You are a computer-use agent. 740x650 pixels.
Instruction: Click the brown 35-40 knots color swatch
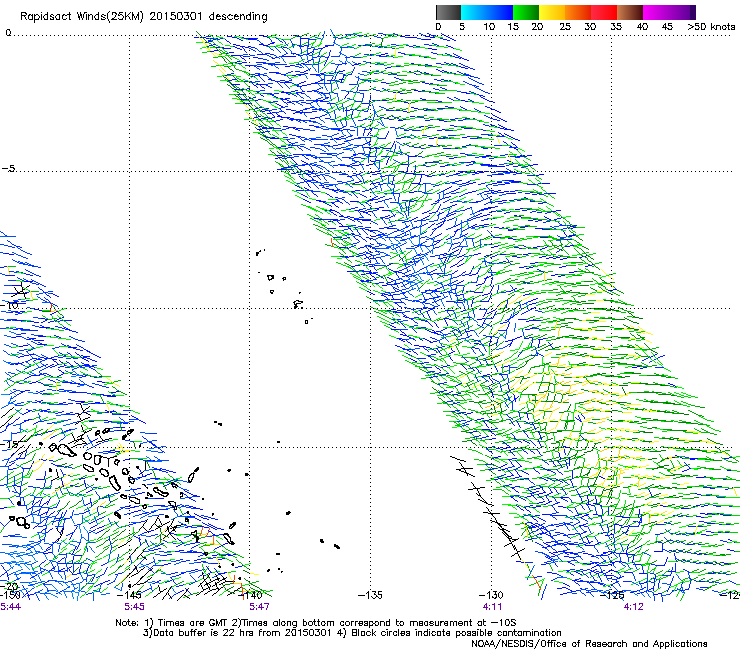(x=630, y=12)
